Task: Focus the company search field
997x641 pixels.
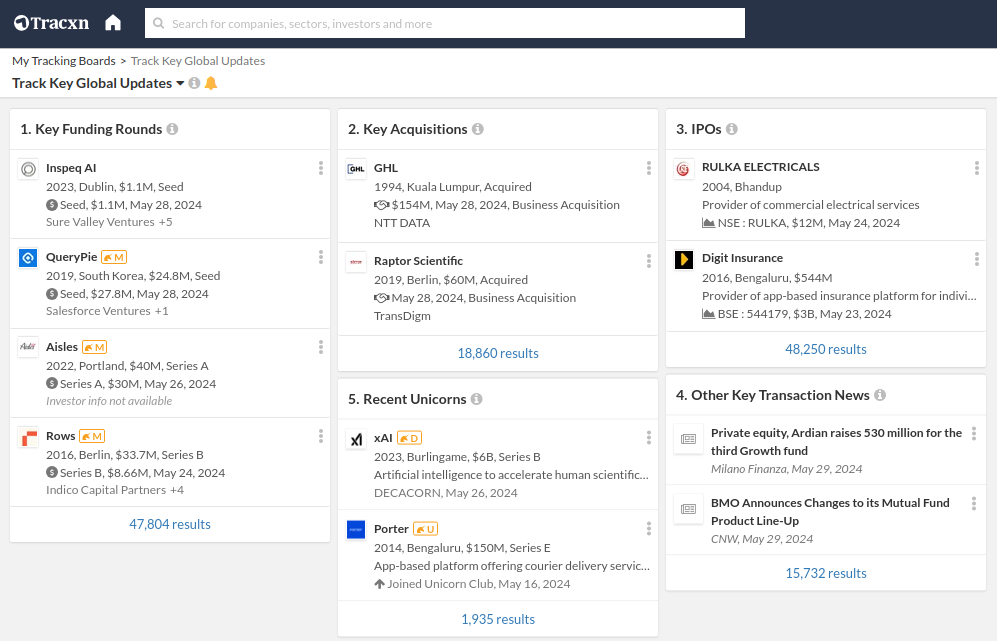Action: click(444, 23)
